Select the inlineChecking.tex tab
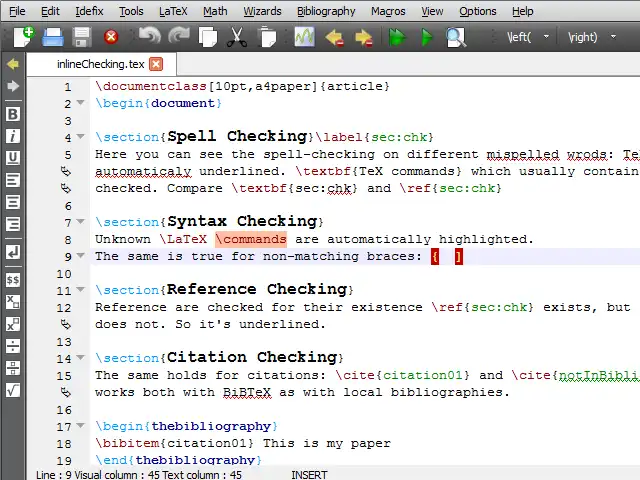The image size is (640, 480). click(x=101, y=64)
